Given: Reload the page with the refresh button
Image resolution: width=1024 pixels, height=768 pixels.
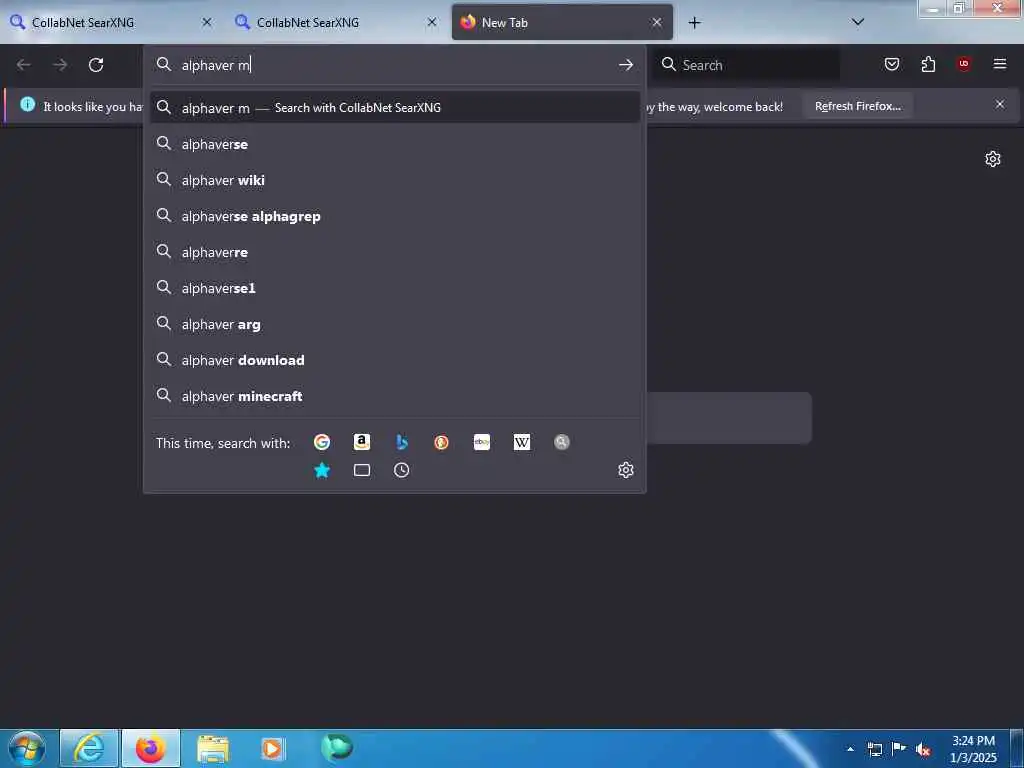Looking at the screenshot, I should click(96, 65).
